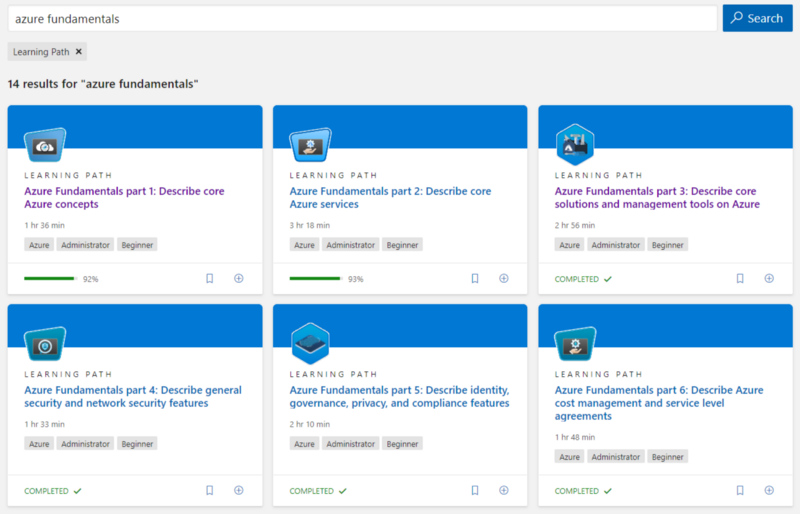Image resolution: width=800 pixels, height=514 pixels.
Task: Click the part 2 badge icon
Action: (310, 145)
